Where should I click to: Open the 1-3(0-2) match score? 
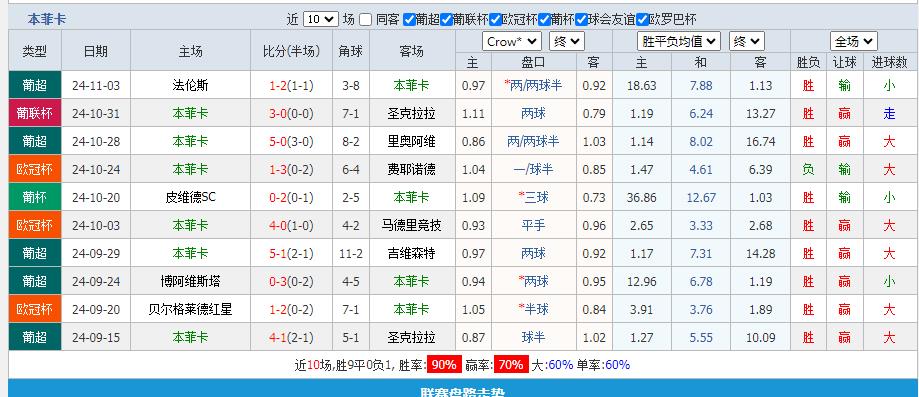click(x=291, y=170)
